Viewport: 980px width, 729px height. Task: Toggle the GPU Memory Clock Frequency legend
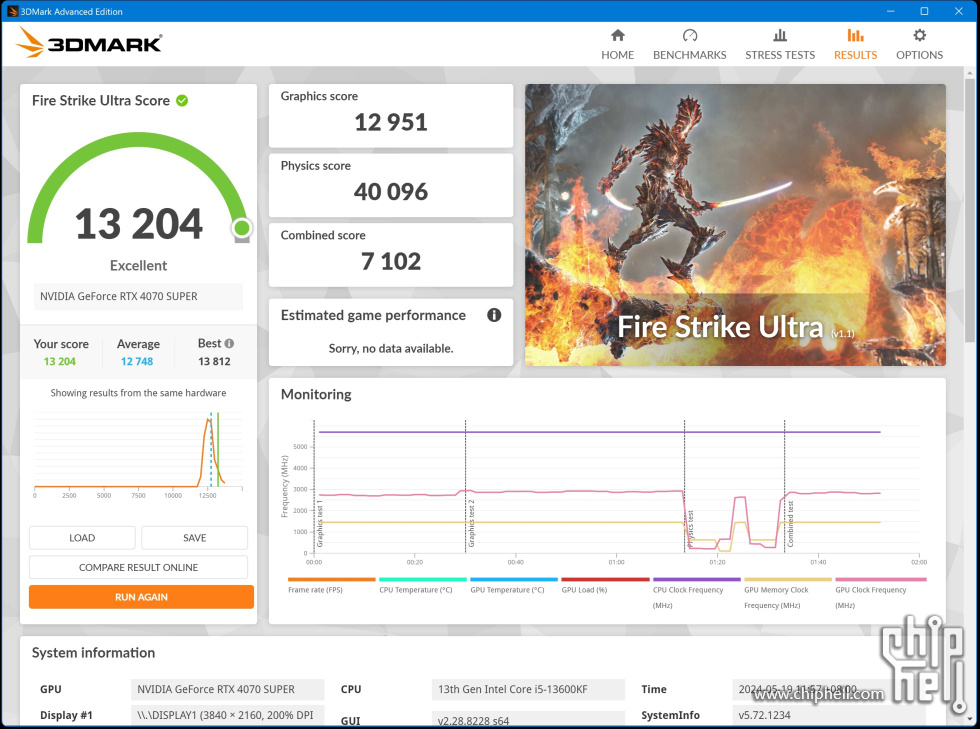click(788, 593)
